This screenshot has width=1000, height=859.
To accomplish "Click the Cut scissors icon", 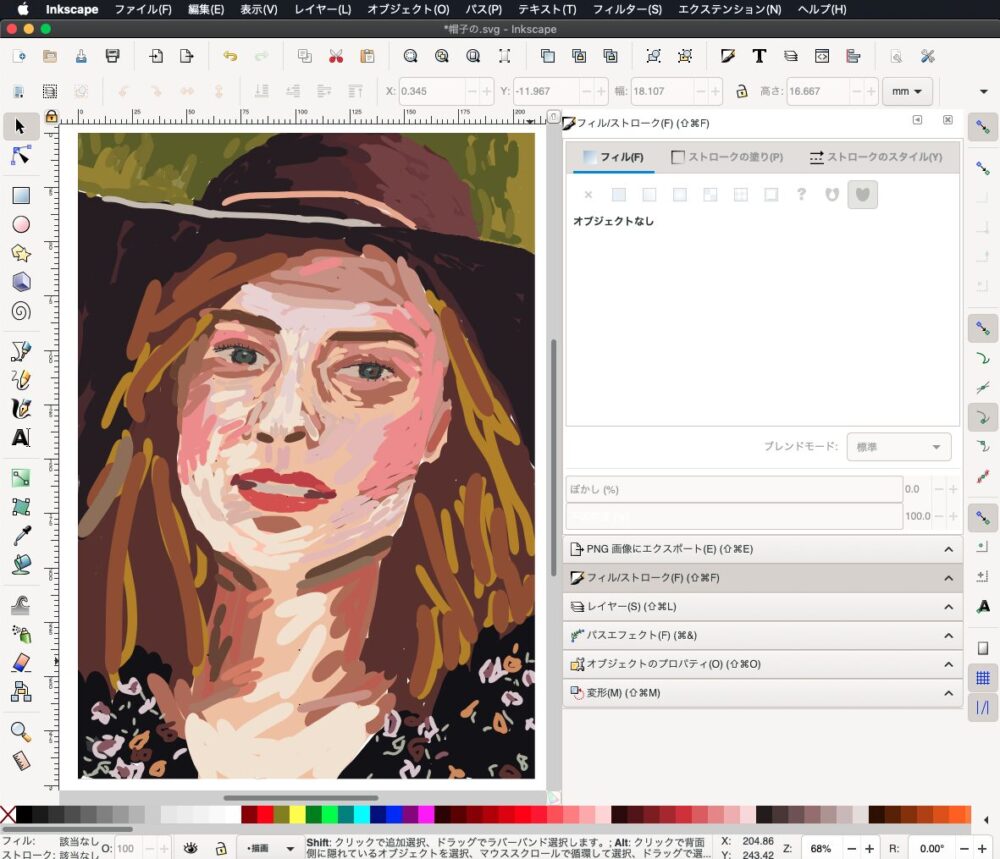I will coord(336,56).
